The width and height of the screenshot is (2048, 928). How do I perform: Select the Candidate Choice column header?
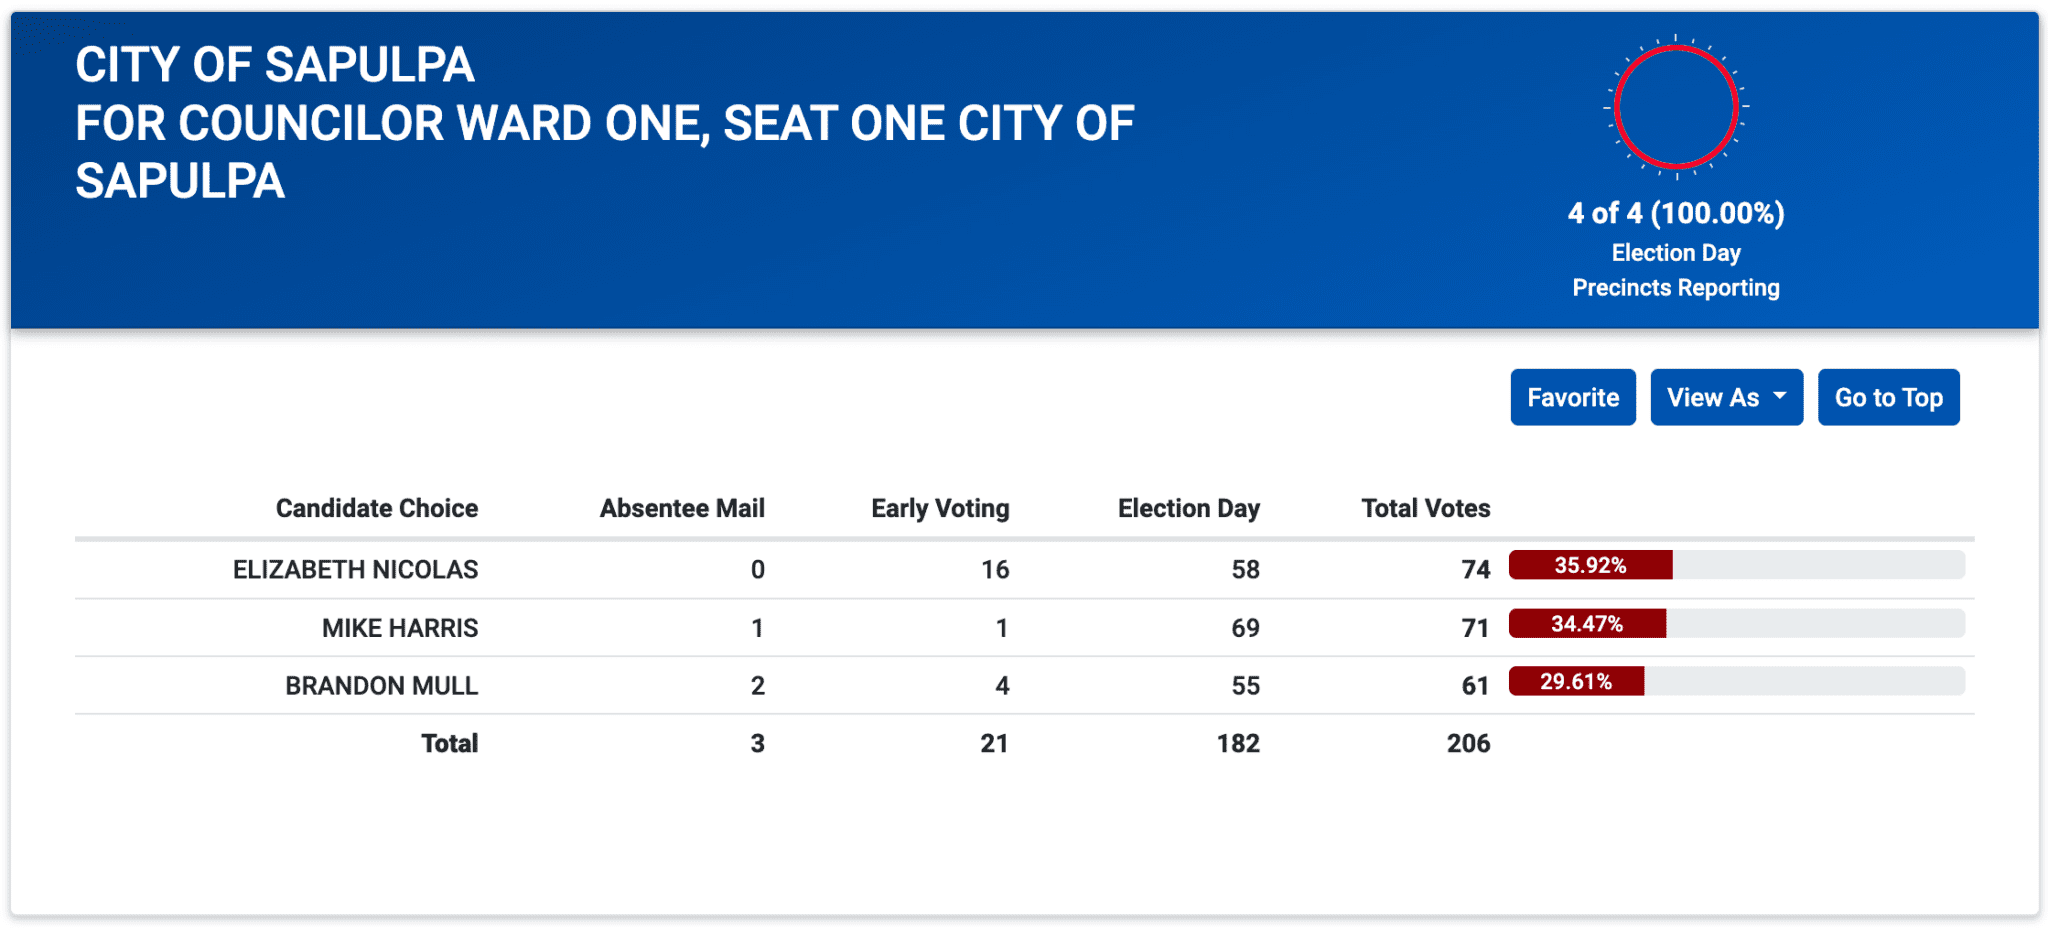(x=376, y=508)
